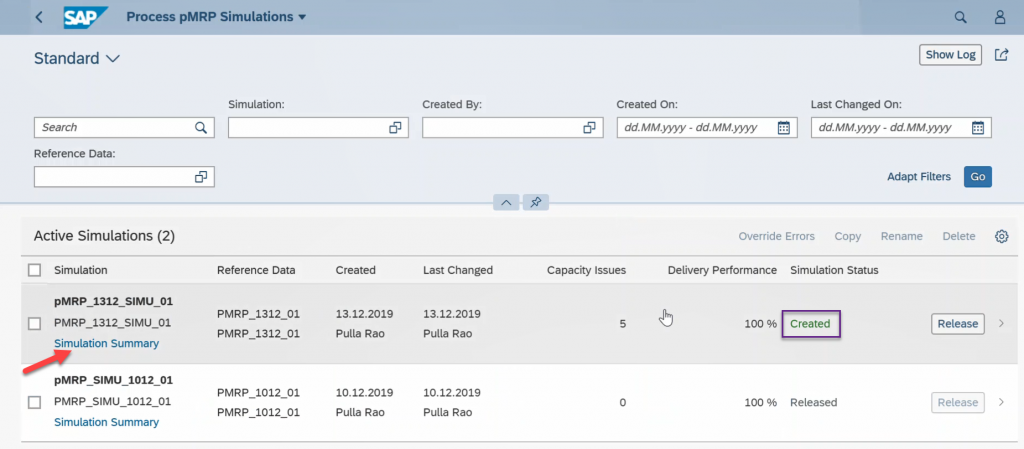The width and height of the screenshot is (1024, 449).
Task: Click the Show Log button
Action: coord(950,55)
